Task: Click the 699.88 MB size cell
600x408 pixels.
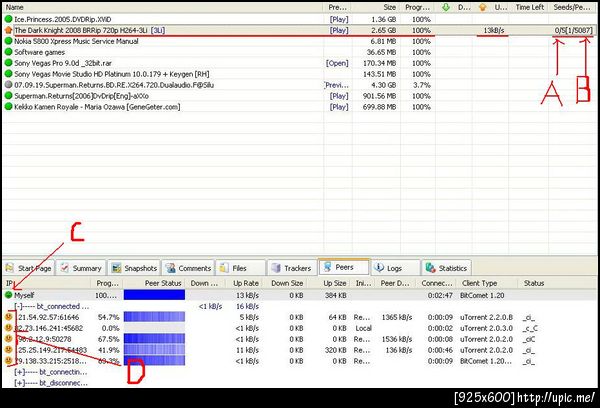Action: click(x=379, y=107)
